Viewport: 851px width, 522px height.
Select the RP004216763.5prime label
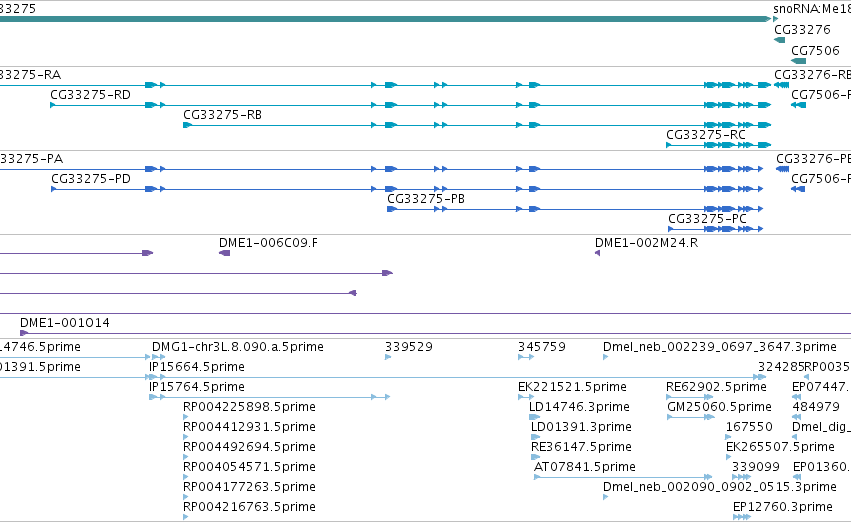(x=250, y=507)
